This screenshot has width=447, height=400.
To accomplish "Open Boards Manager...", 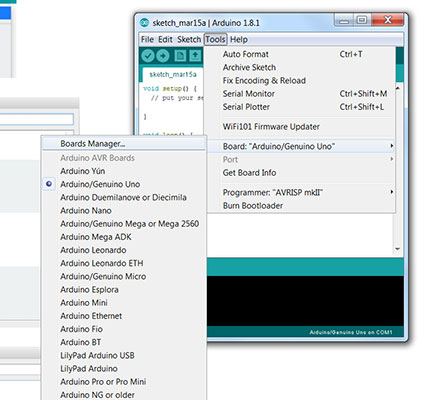I will tap(124, 144).
